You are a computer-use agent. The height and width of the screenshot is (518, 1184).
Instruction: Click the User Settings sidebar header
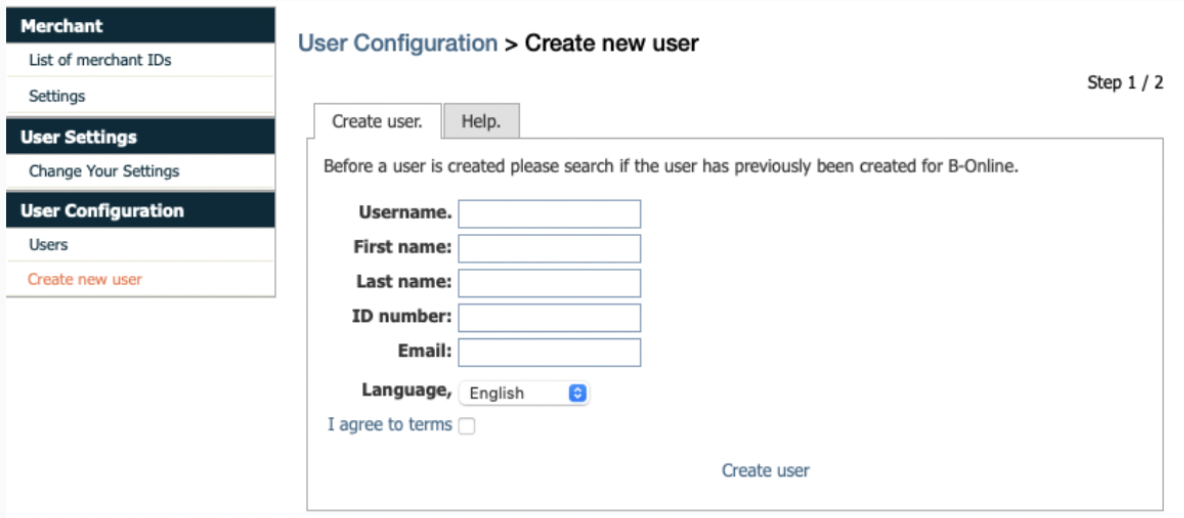pyautogui.click(x=140, y=137)
